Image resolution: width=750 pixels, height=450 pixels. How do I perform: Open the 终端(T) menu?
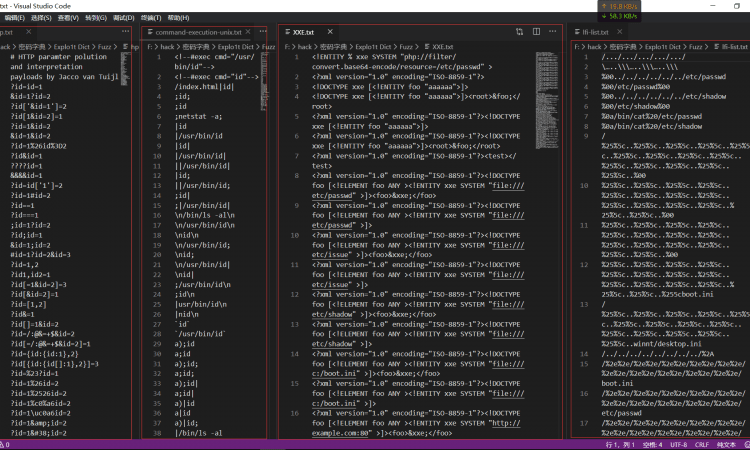click(x=151, y=18)
